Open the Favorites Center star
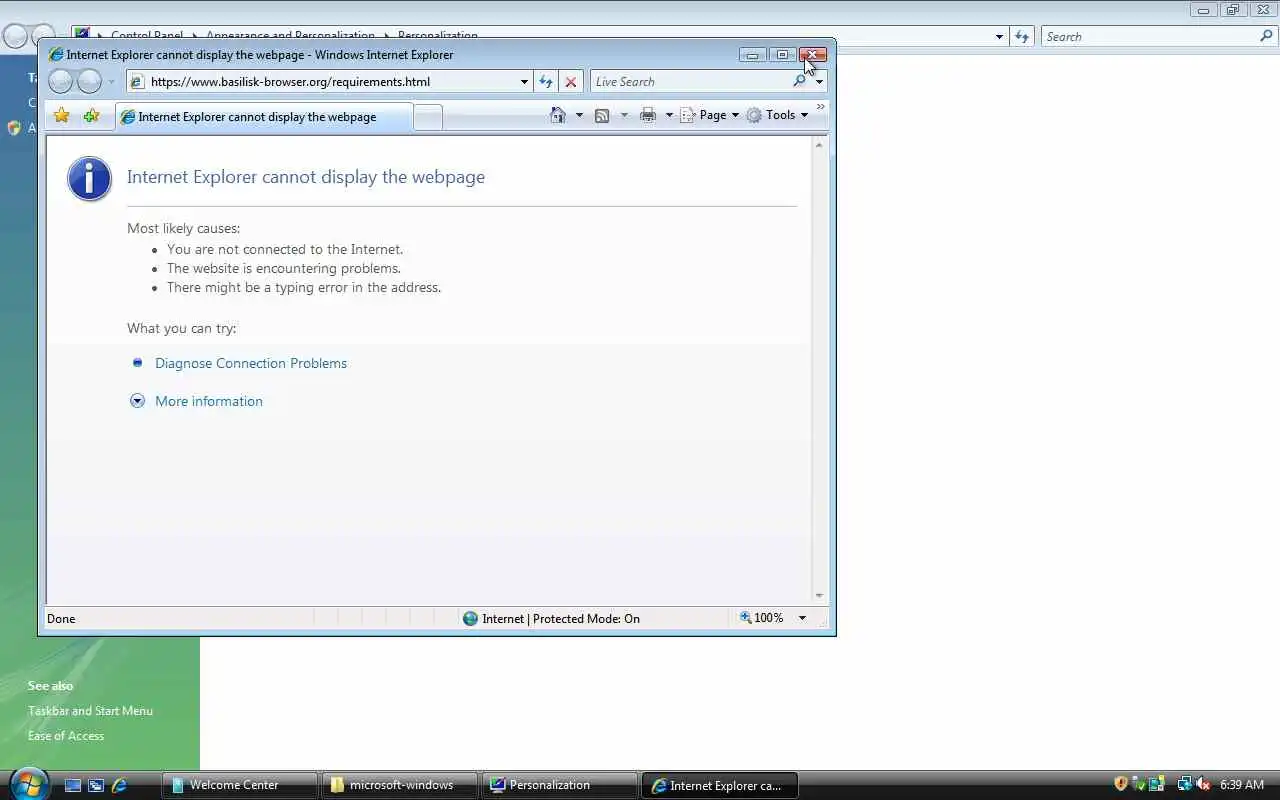The image size is (1280, 800). click(x=62, y=116)
